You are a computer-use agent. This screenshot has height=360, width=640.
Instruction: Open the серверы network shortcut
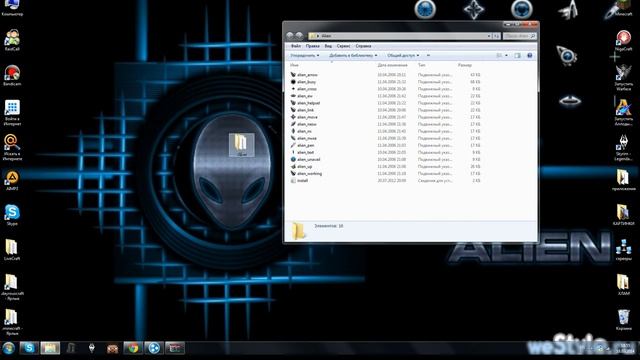coord(623,249)
